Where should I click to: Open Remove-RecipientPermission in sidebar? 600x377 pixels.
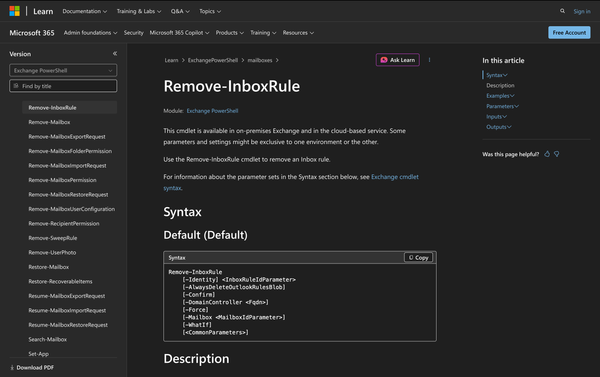pos(64,224)
